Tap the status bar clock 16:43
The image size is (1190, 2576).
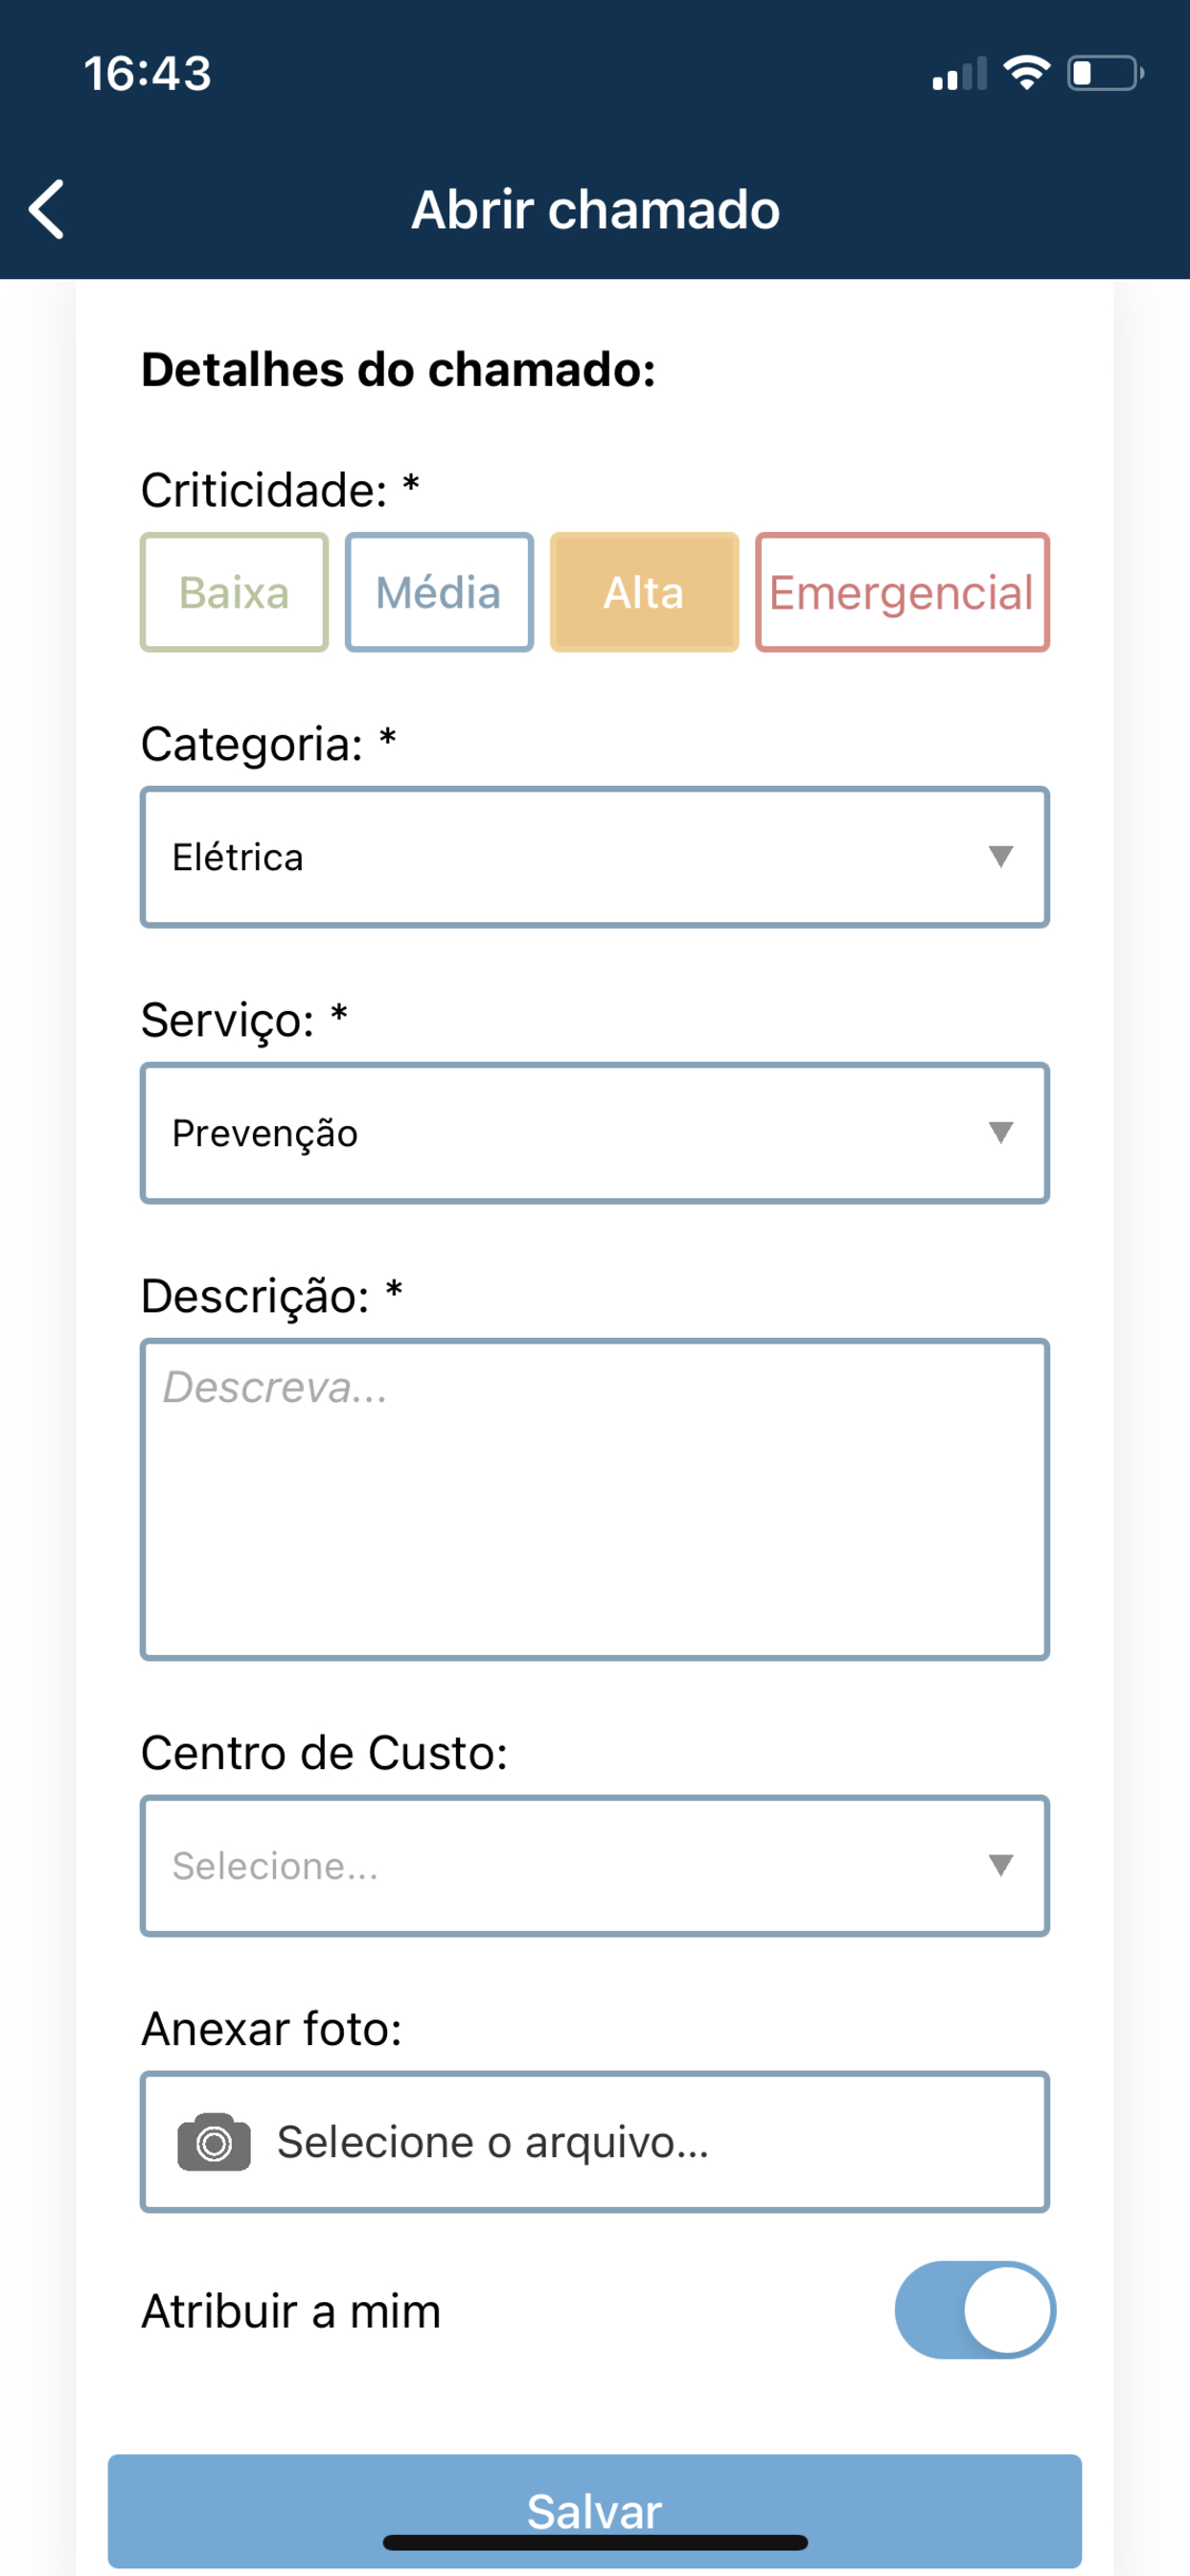click(x=148, y=74)
